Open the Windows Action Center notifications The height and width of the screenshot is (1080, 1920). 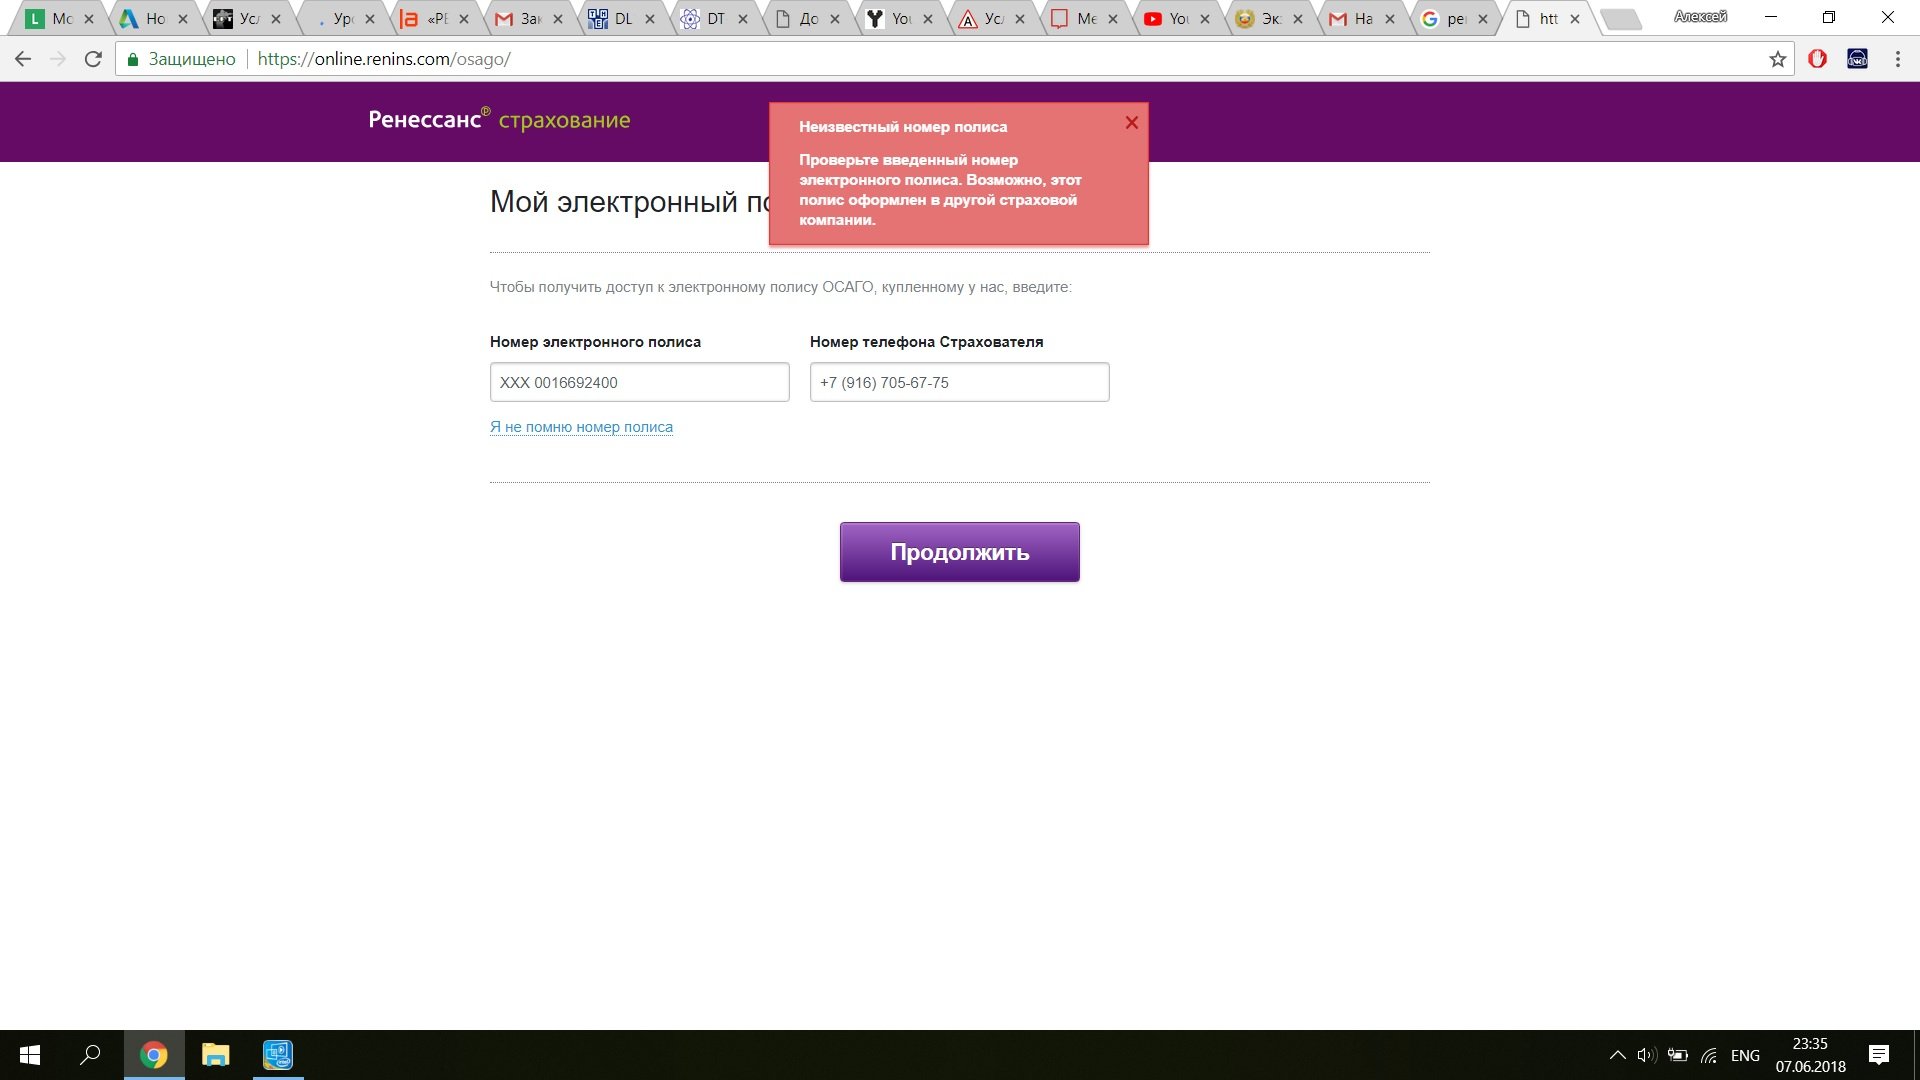click(1878, 1055)
